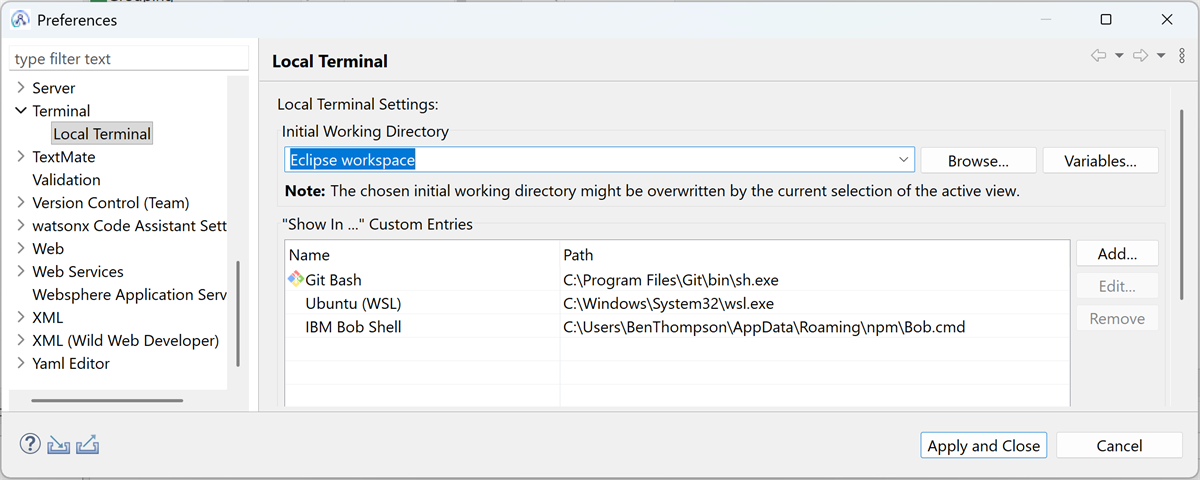This screenshot has width=1200, height=480.
Task: Click Apply and Close
Action: (x=983, y=446)
